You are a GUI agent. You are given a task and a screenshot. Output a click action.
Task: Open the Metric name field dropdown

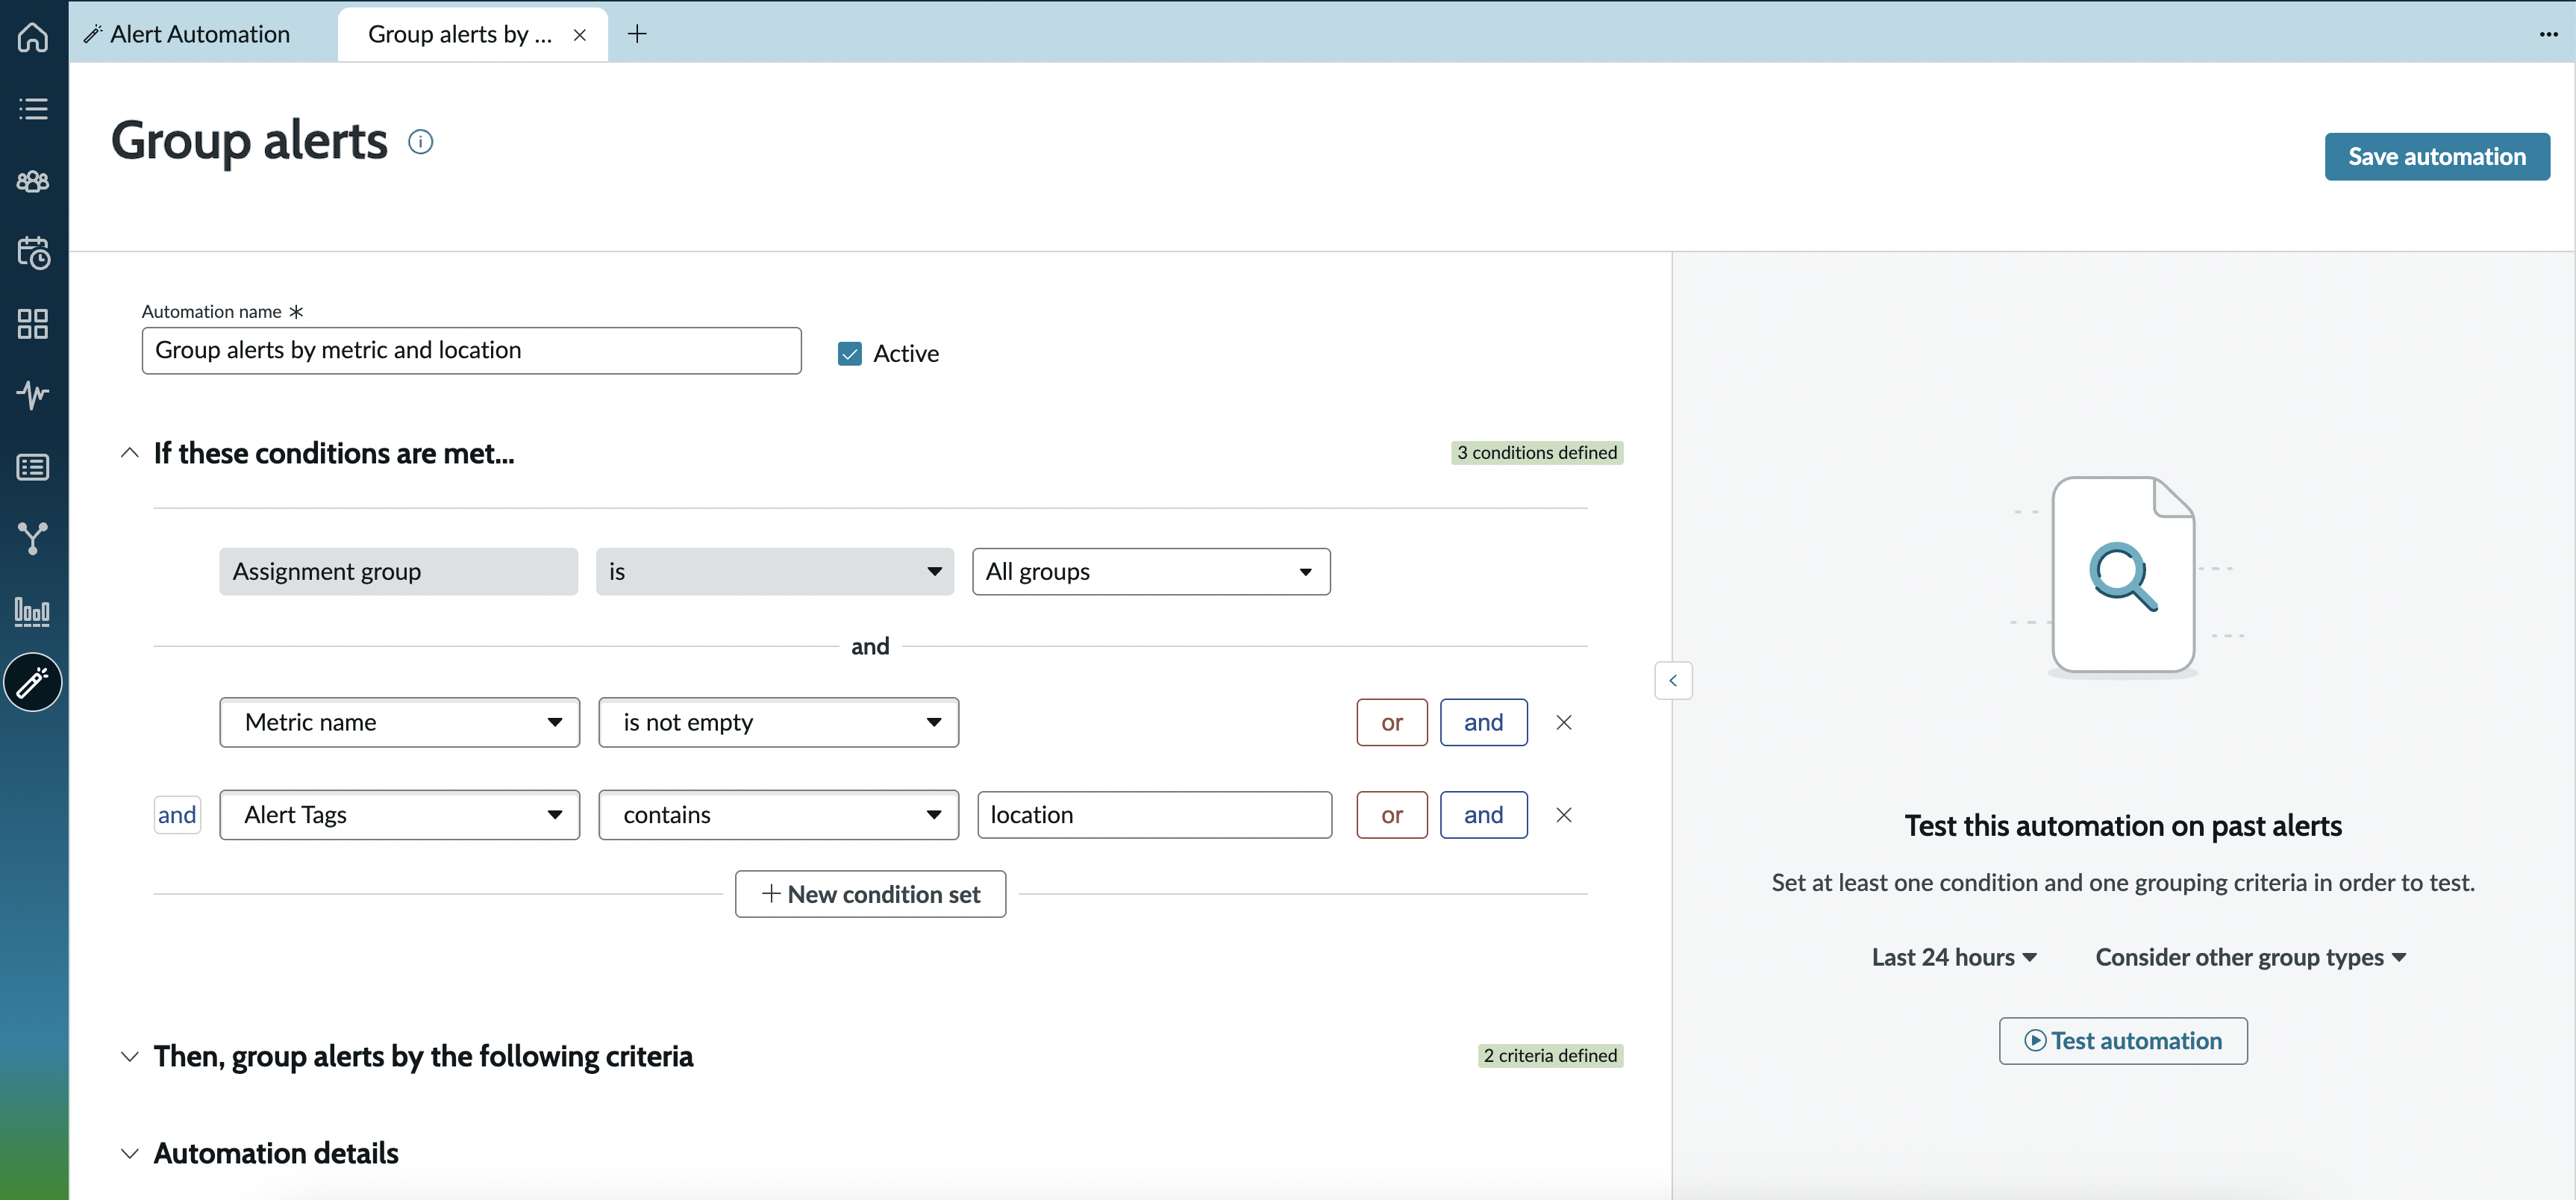tap(399, 722)
